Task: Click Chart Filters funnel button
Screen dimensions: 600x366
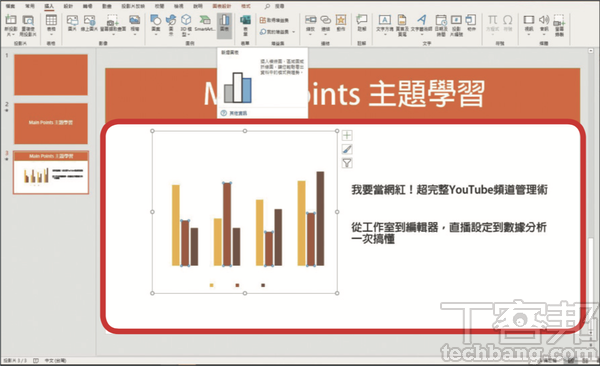Action: coord(347,163)
